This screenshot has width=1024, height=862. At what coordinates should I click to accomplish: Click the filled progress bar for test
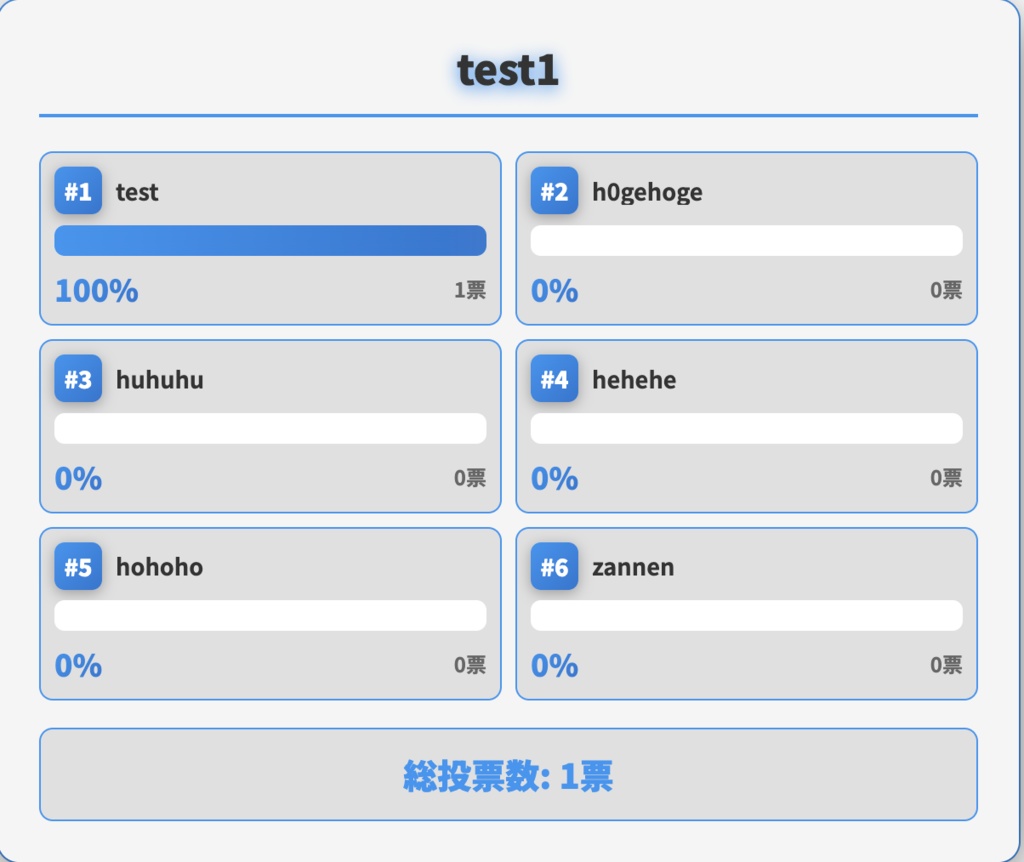point(270,241)
